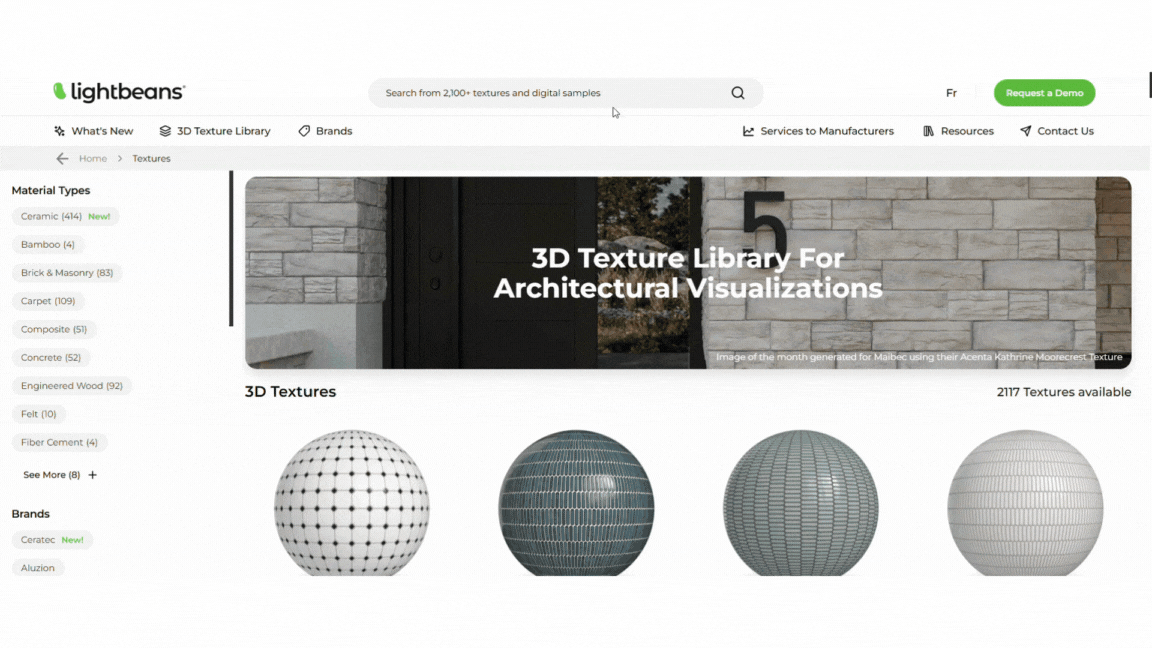The image size is (1152, 648).
Task: Click the hero banner image
Action: [x=688, y=273]
